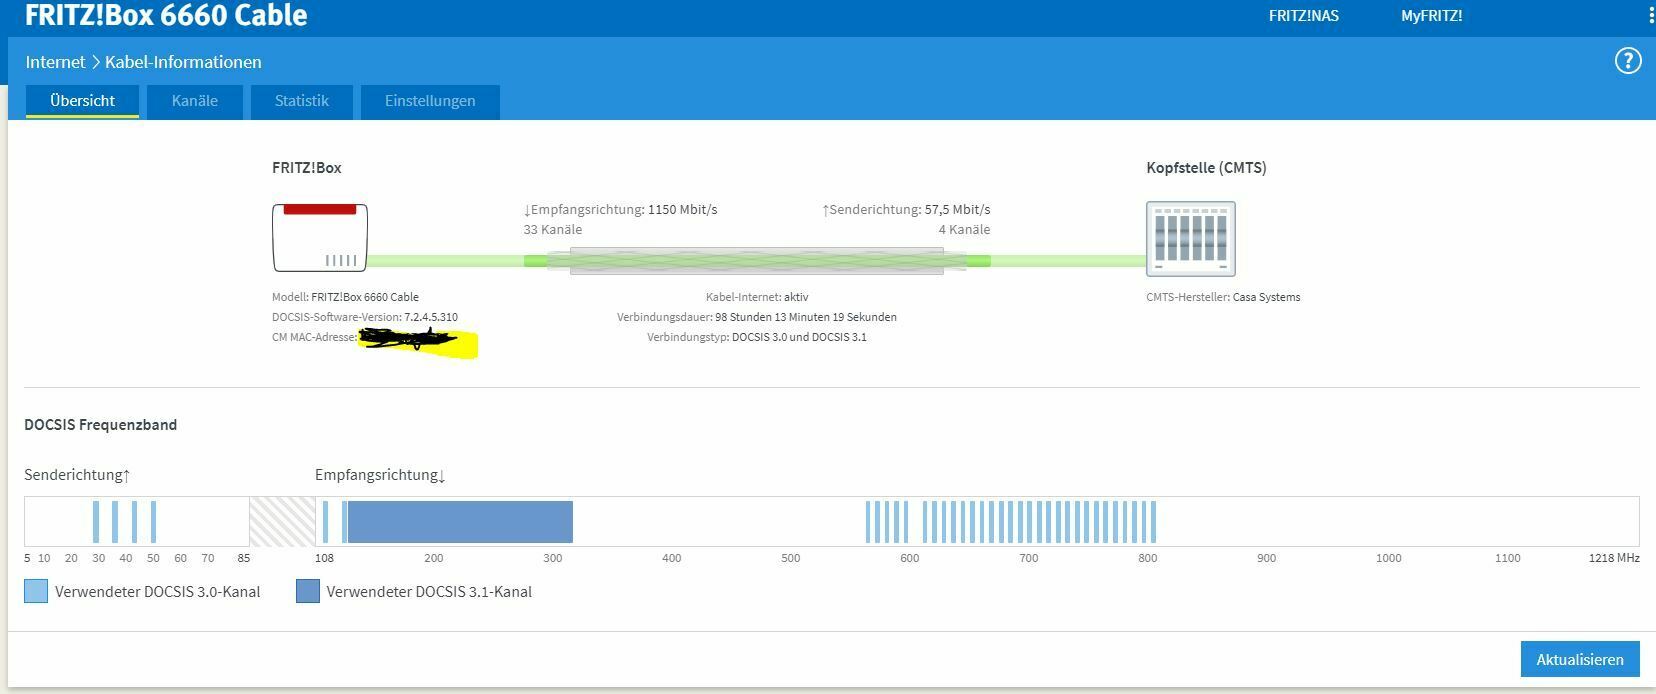
Task: Click the dark blue DOCSIS 3.1 legend swatch
Action: coord(308,591)
